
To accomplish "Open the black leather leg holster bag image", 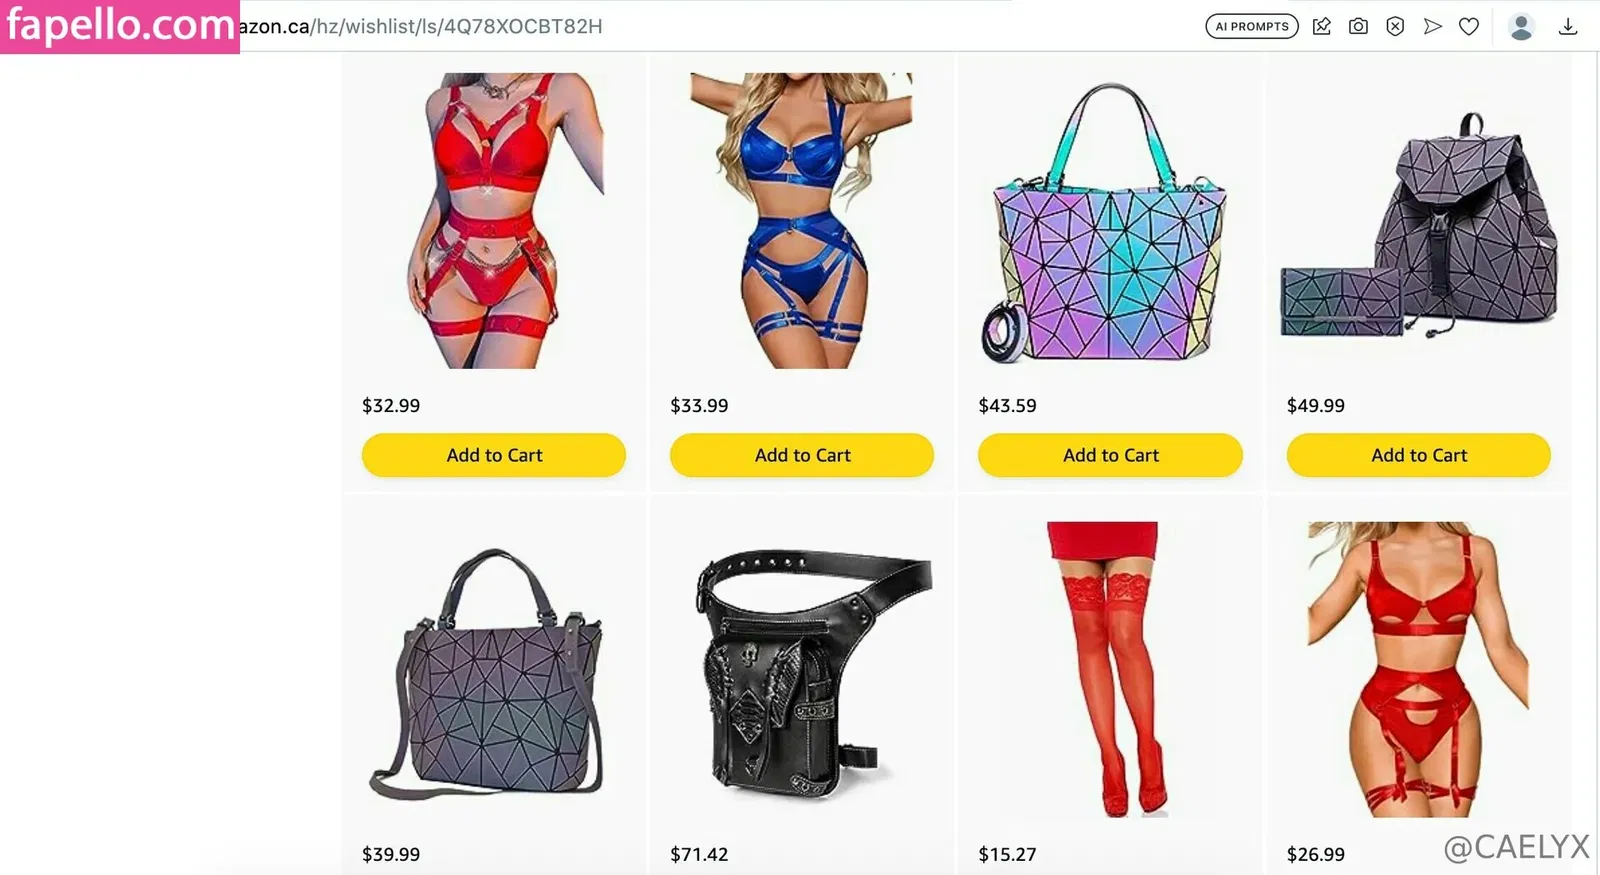I will click(812, 674).
